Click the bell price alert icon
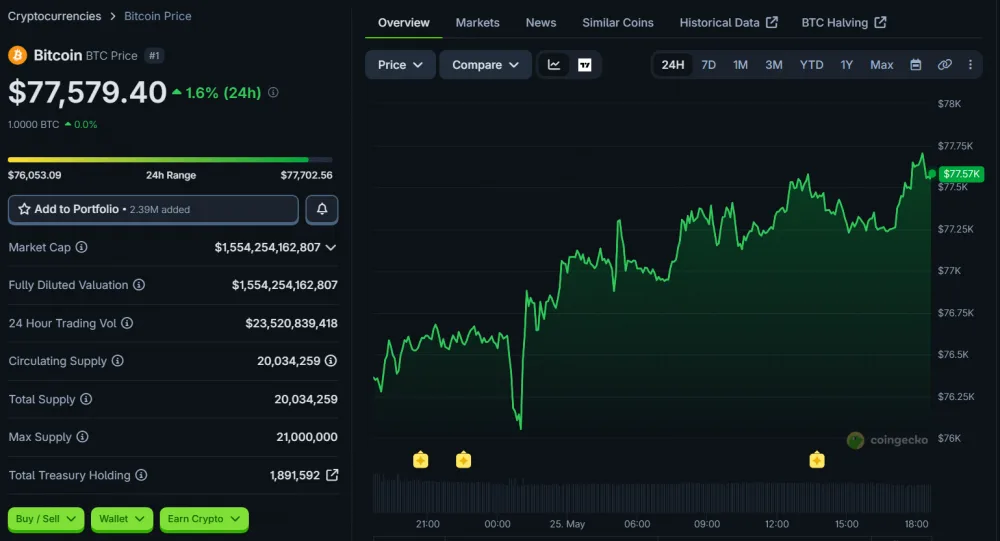 322,209
